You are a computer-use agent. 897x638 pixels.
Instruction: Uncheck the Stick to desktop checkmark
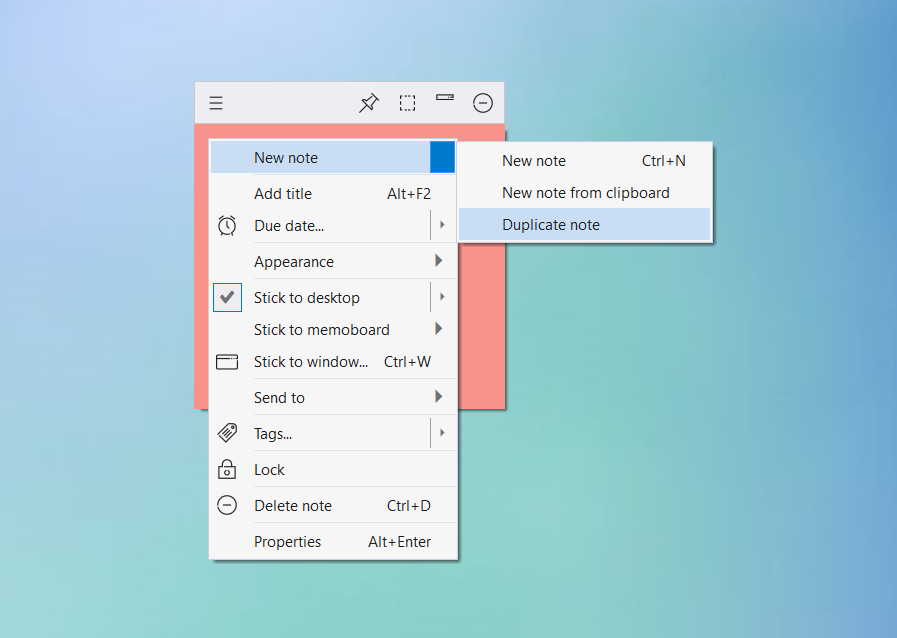227,297
